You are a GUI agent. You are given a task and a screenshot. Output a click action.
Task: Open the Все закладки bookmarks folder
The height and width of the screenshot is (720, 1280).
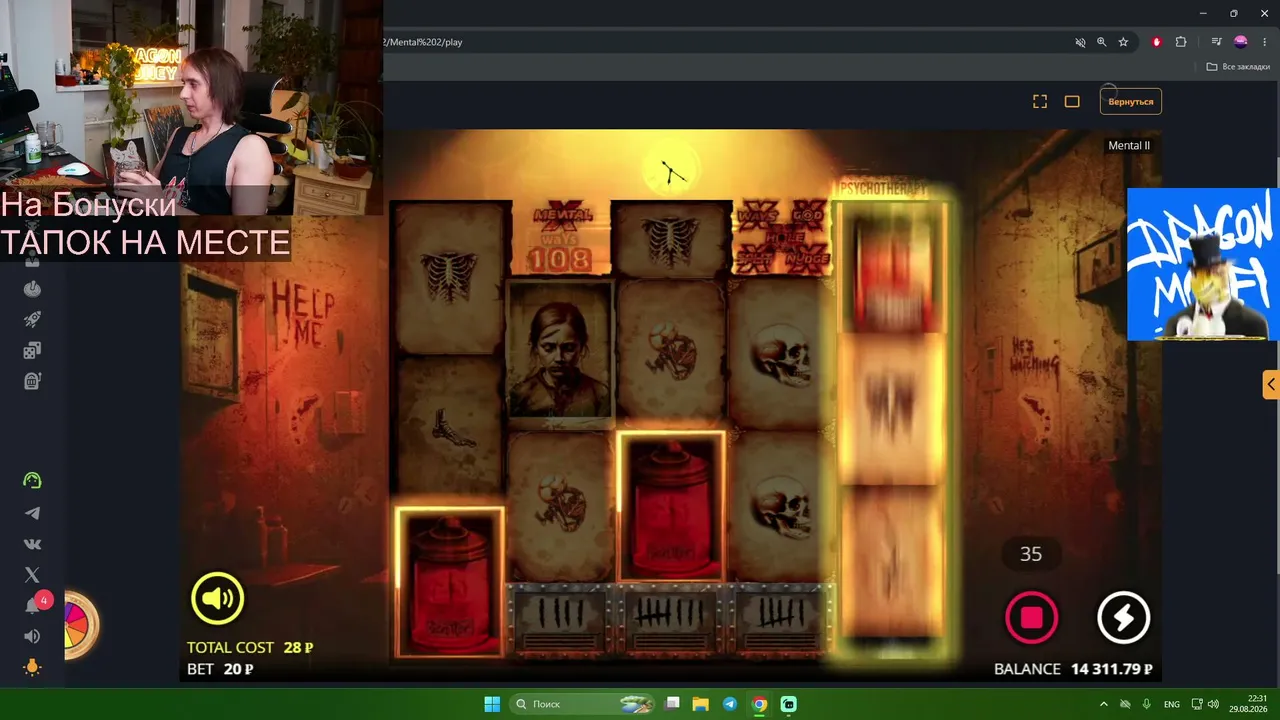tap(1238, 67)
